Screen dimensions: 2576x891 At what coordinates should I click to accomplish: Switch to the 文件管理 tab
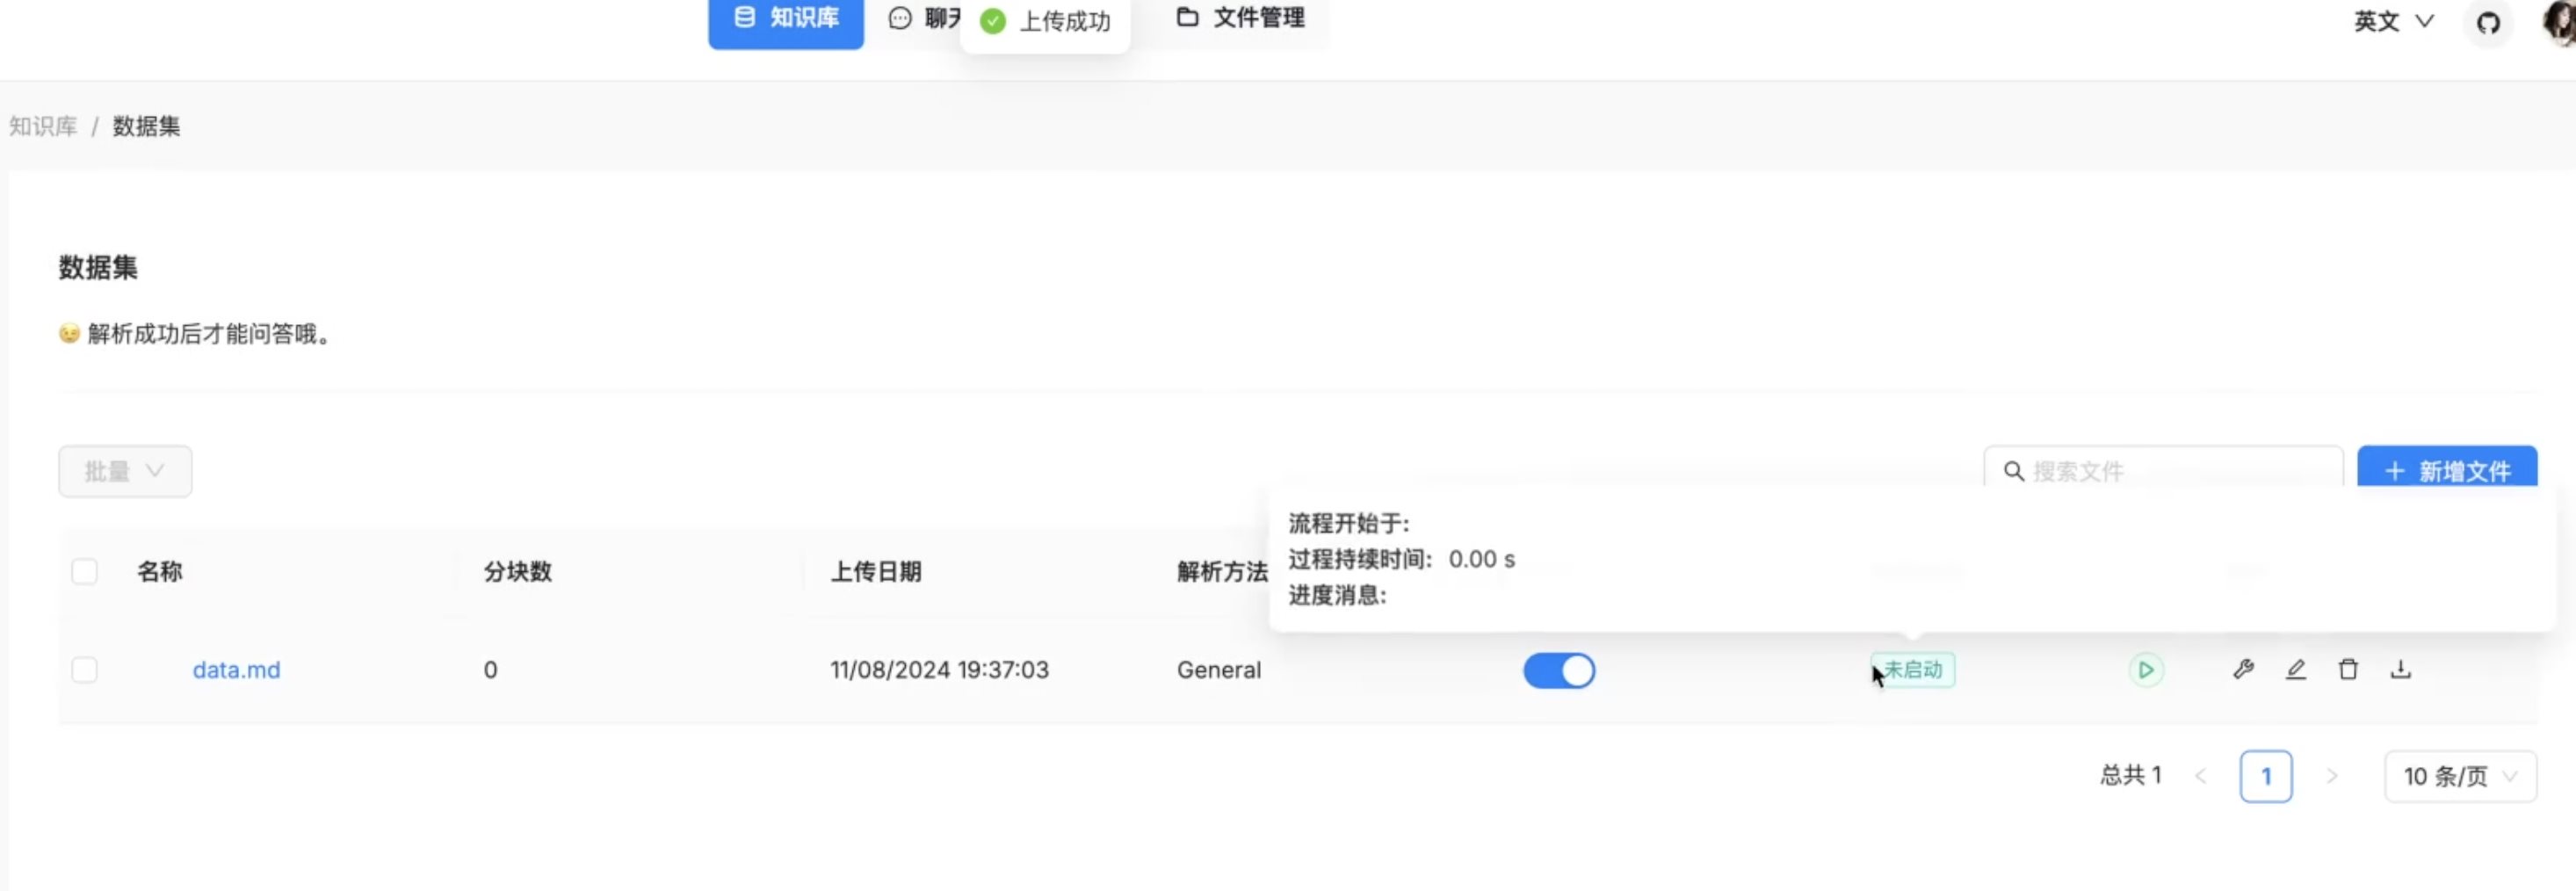click(x=1240, y=18)
